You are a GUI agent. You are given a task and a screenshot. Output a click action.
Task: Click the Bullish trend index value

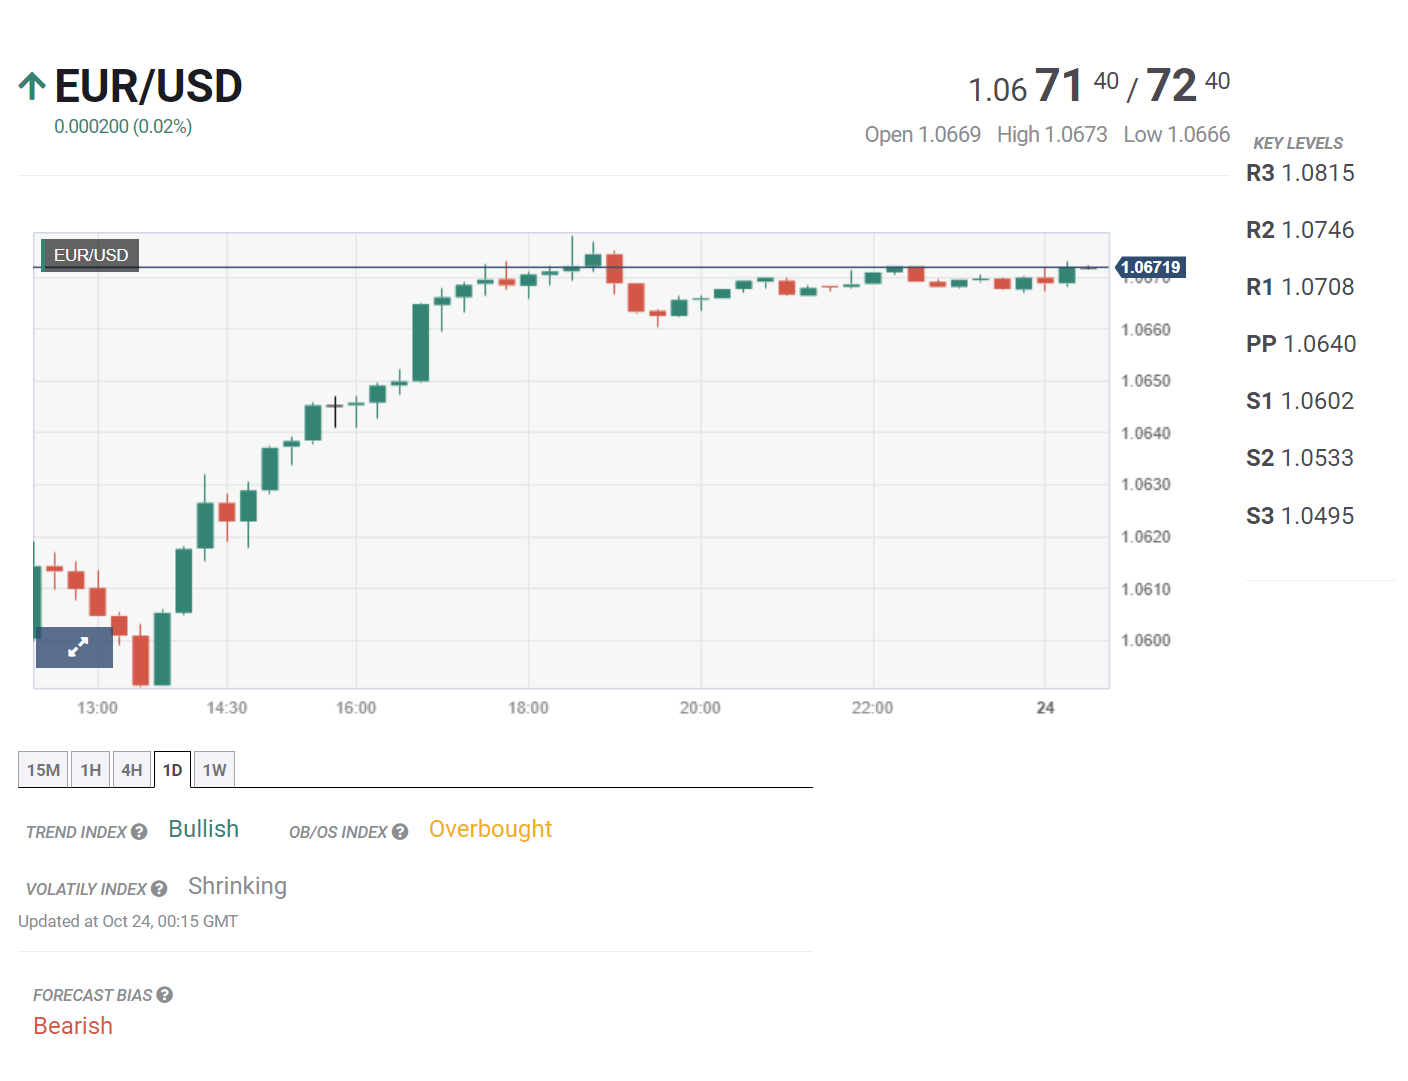tap(203, 829)
